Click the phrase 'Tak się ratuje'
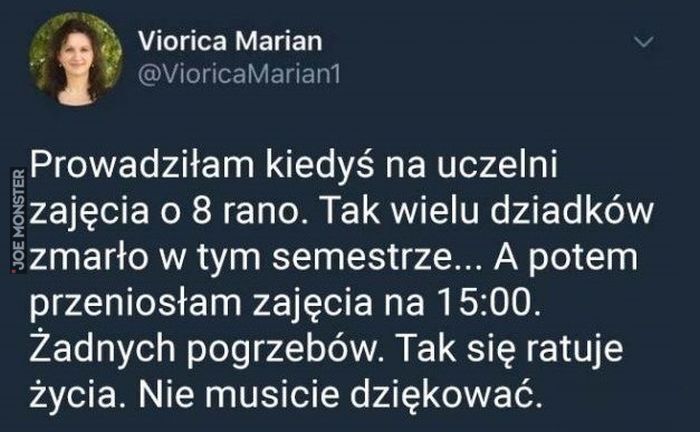 [511, 350]
